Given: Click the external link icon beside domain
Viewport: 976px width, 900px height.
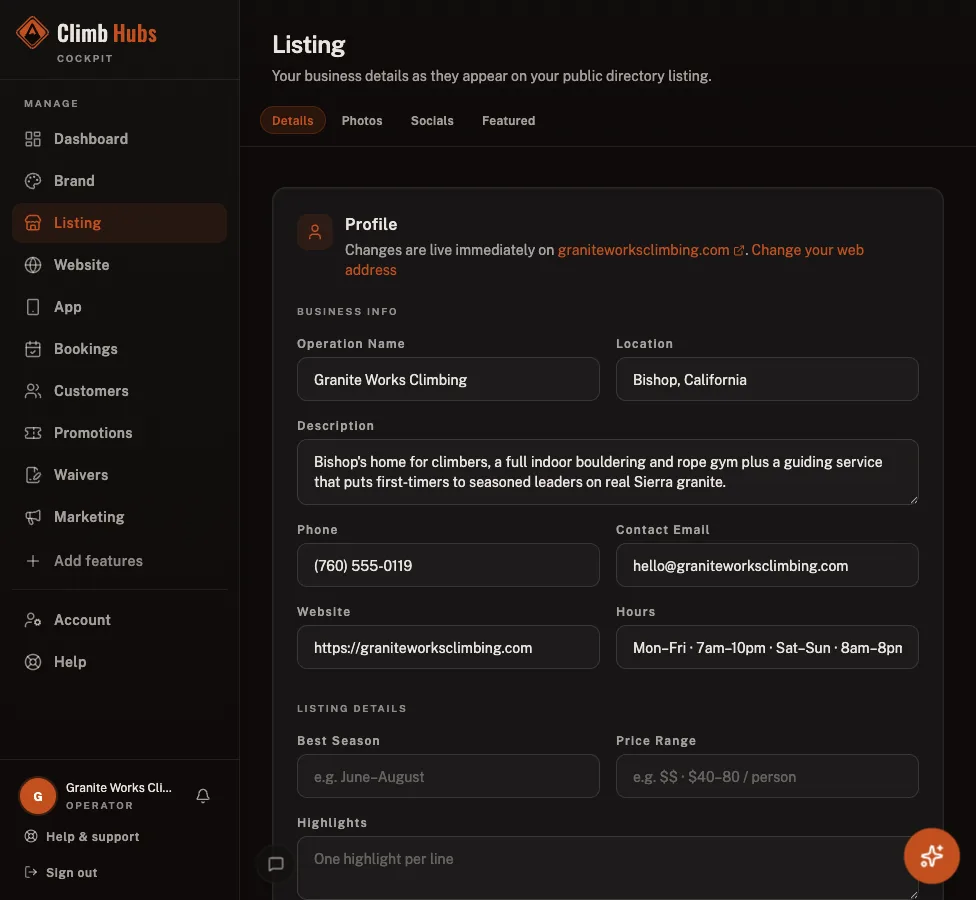Looking at the screenshot, I should tap(738, 251).
